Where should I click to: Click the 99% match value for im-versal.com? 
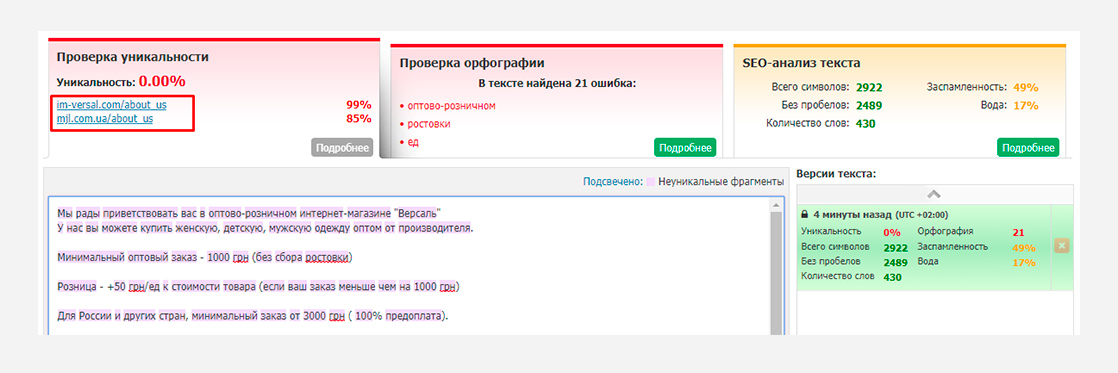point(359,105)
